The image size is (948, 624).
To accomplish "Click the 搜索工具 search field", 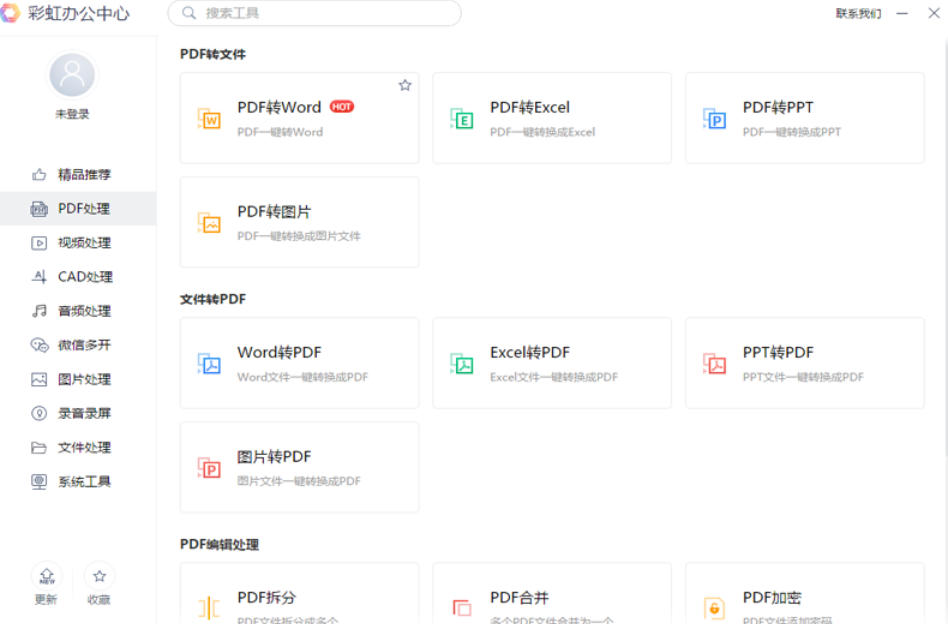I will tap(315, 15).
